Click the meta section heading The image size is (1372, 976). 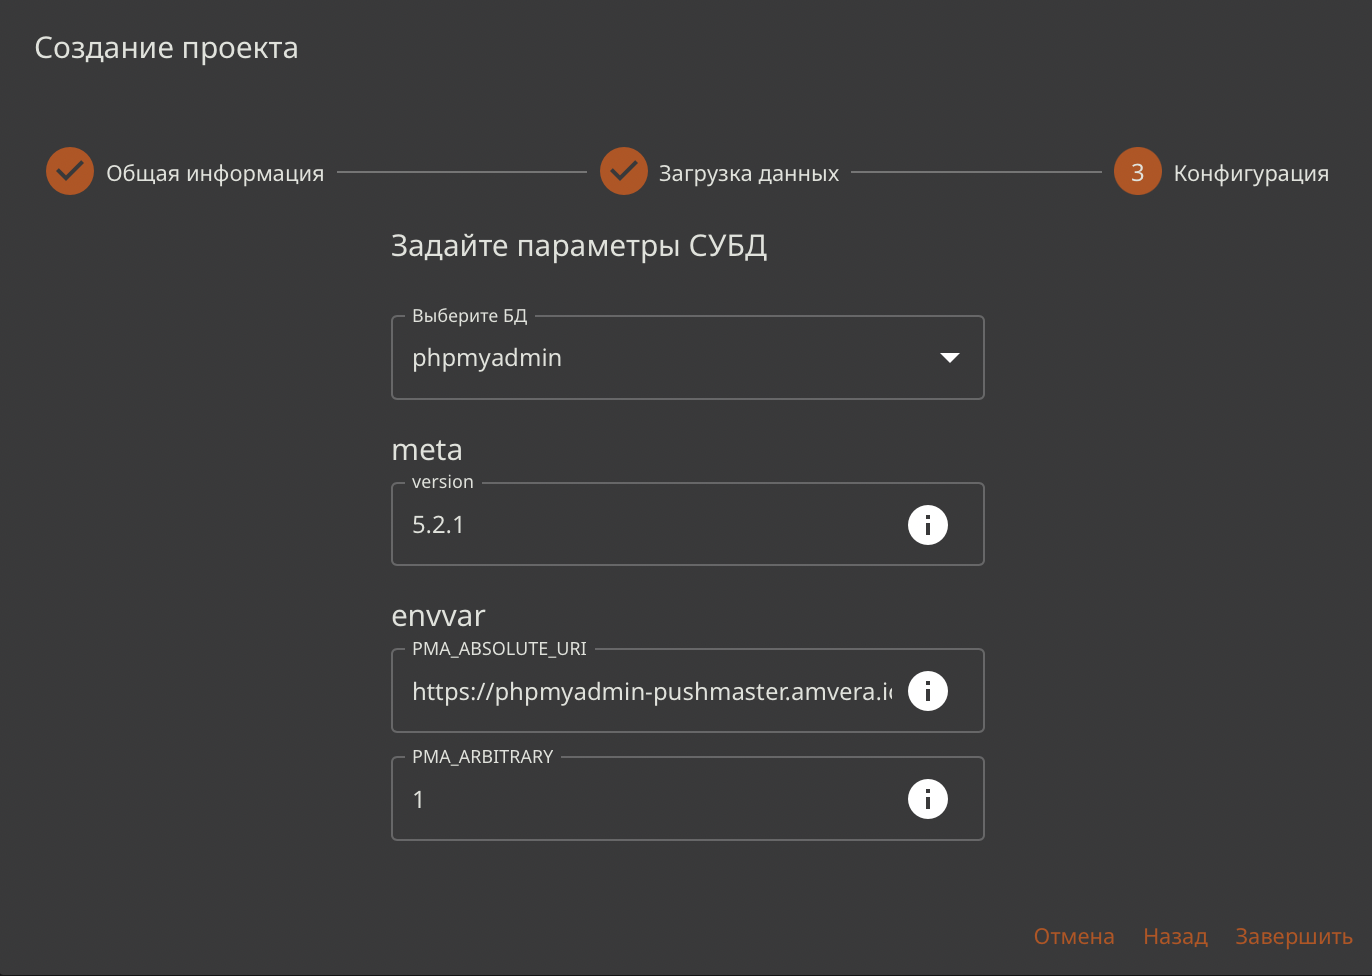pos(427,450)
